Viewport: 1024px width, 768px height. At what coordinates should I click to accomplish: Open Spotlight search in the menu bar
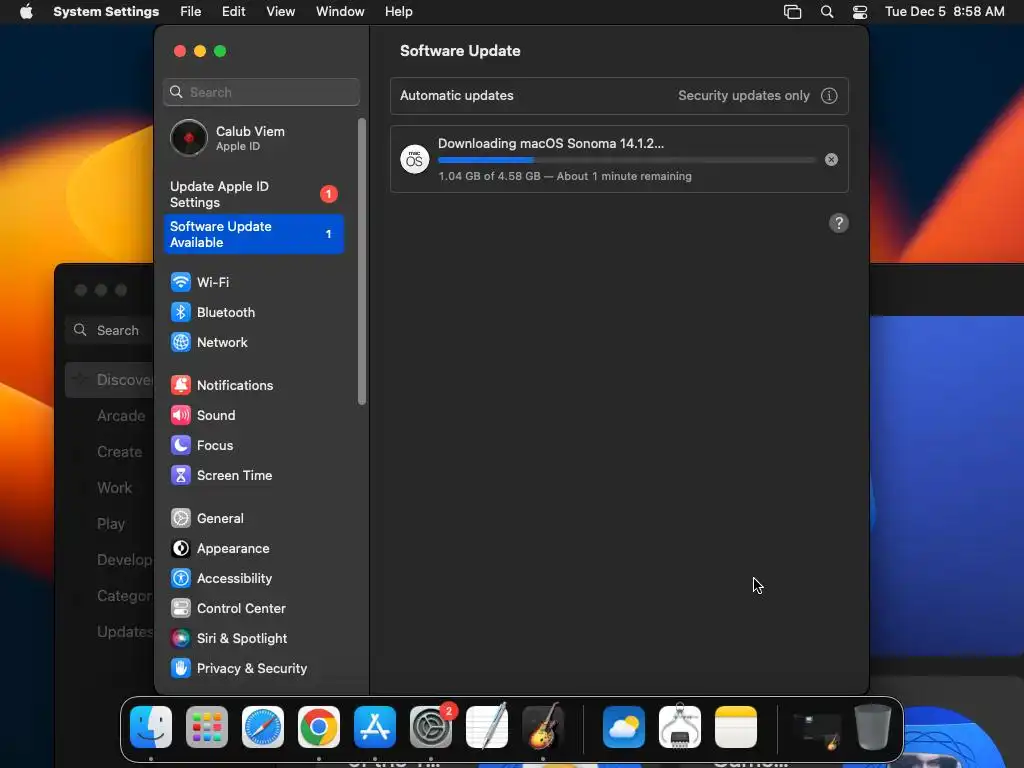click(827, 12)
